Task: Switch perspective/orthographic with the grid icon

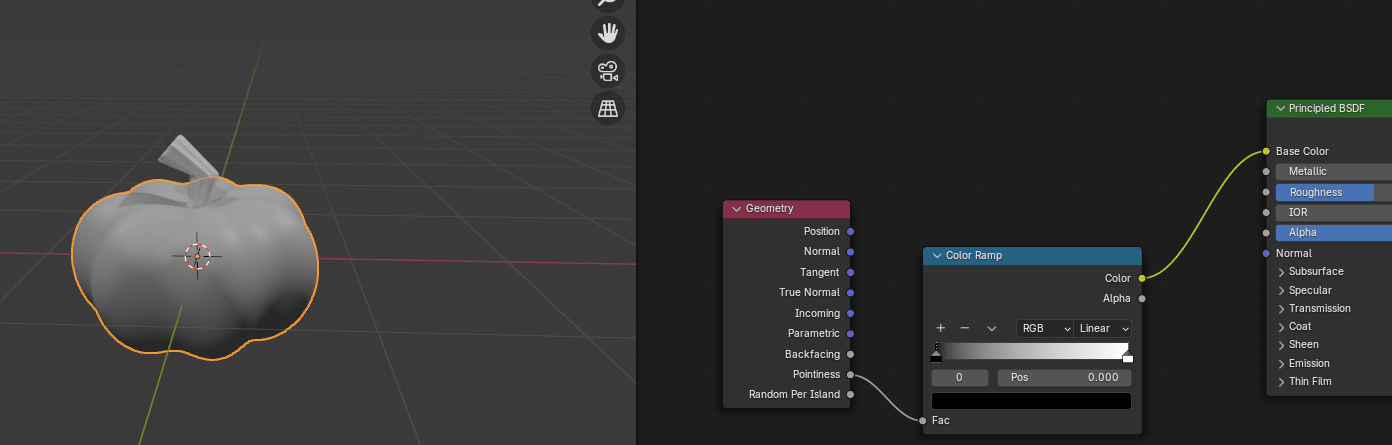Action: coord(608,108)
